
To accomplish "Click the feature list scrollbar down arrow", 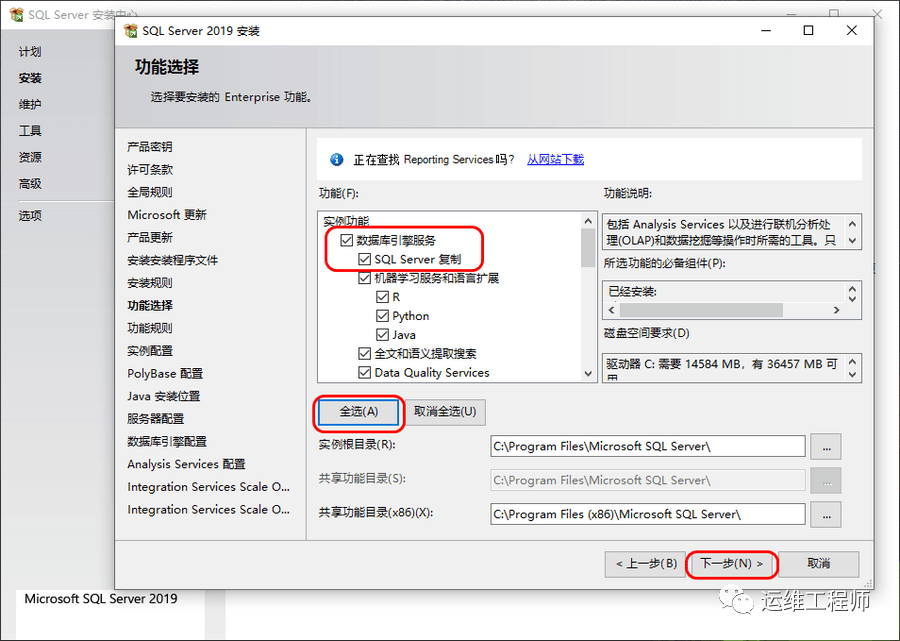I will tap(588, 374).
